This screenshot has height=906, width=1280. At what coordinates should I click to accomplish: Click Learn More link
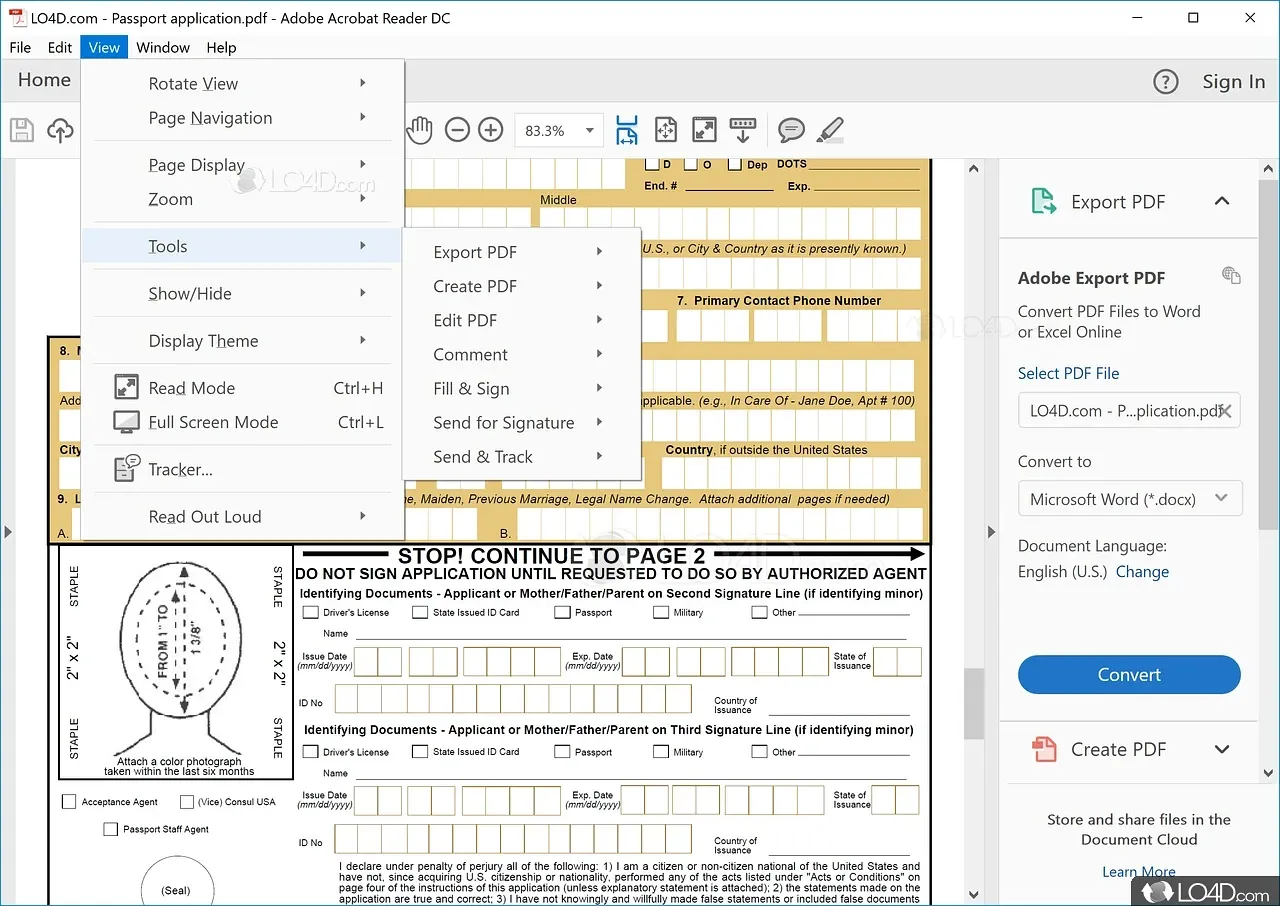[x=1139, y=872]
